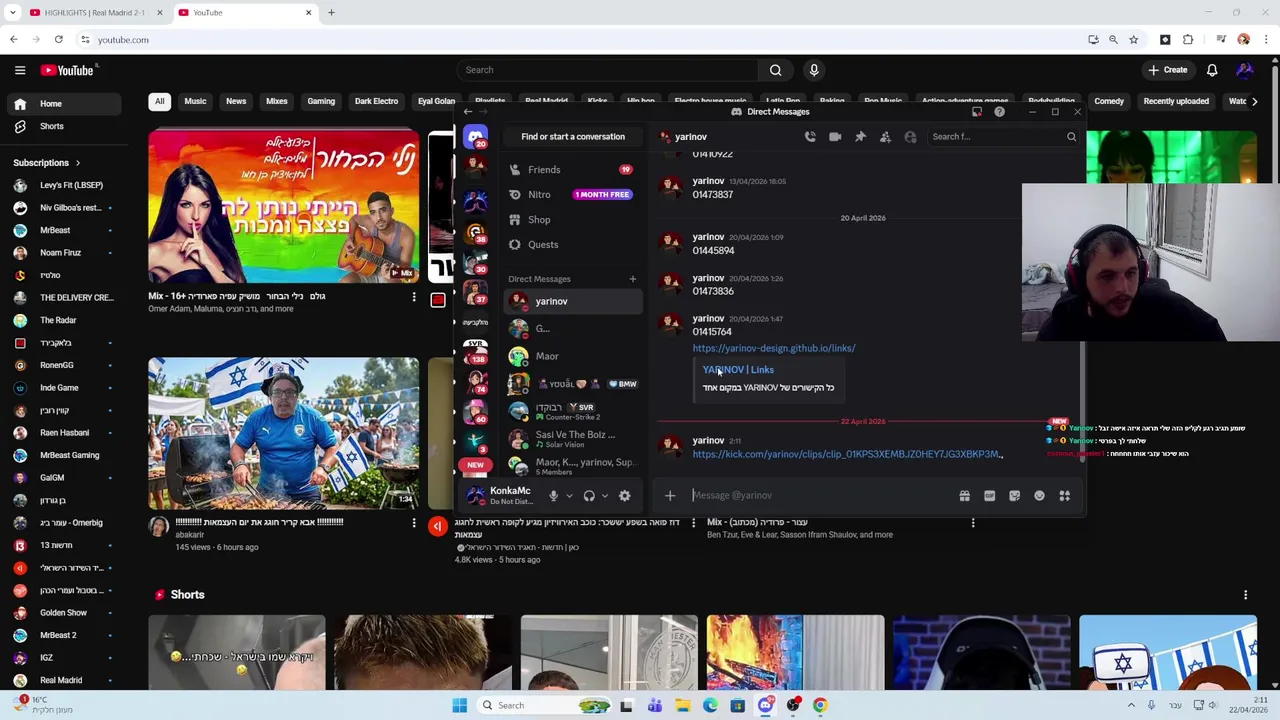Show more filter chips with right arrow
The width and height of the screenshot is (1280, 720).
click(x=1254, y=101)
